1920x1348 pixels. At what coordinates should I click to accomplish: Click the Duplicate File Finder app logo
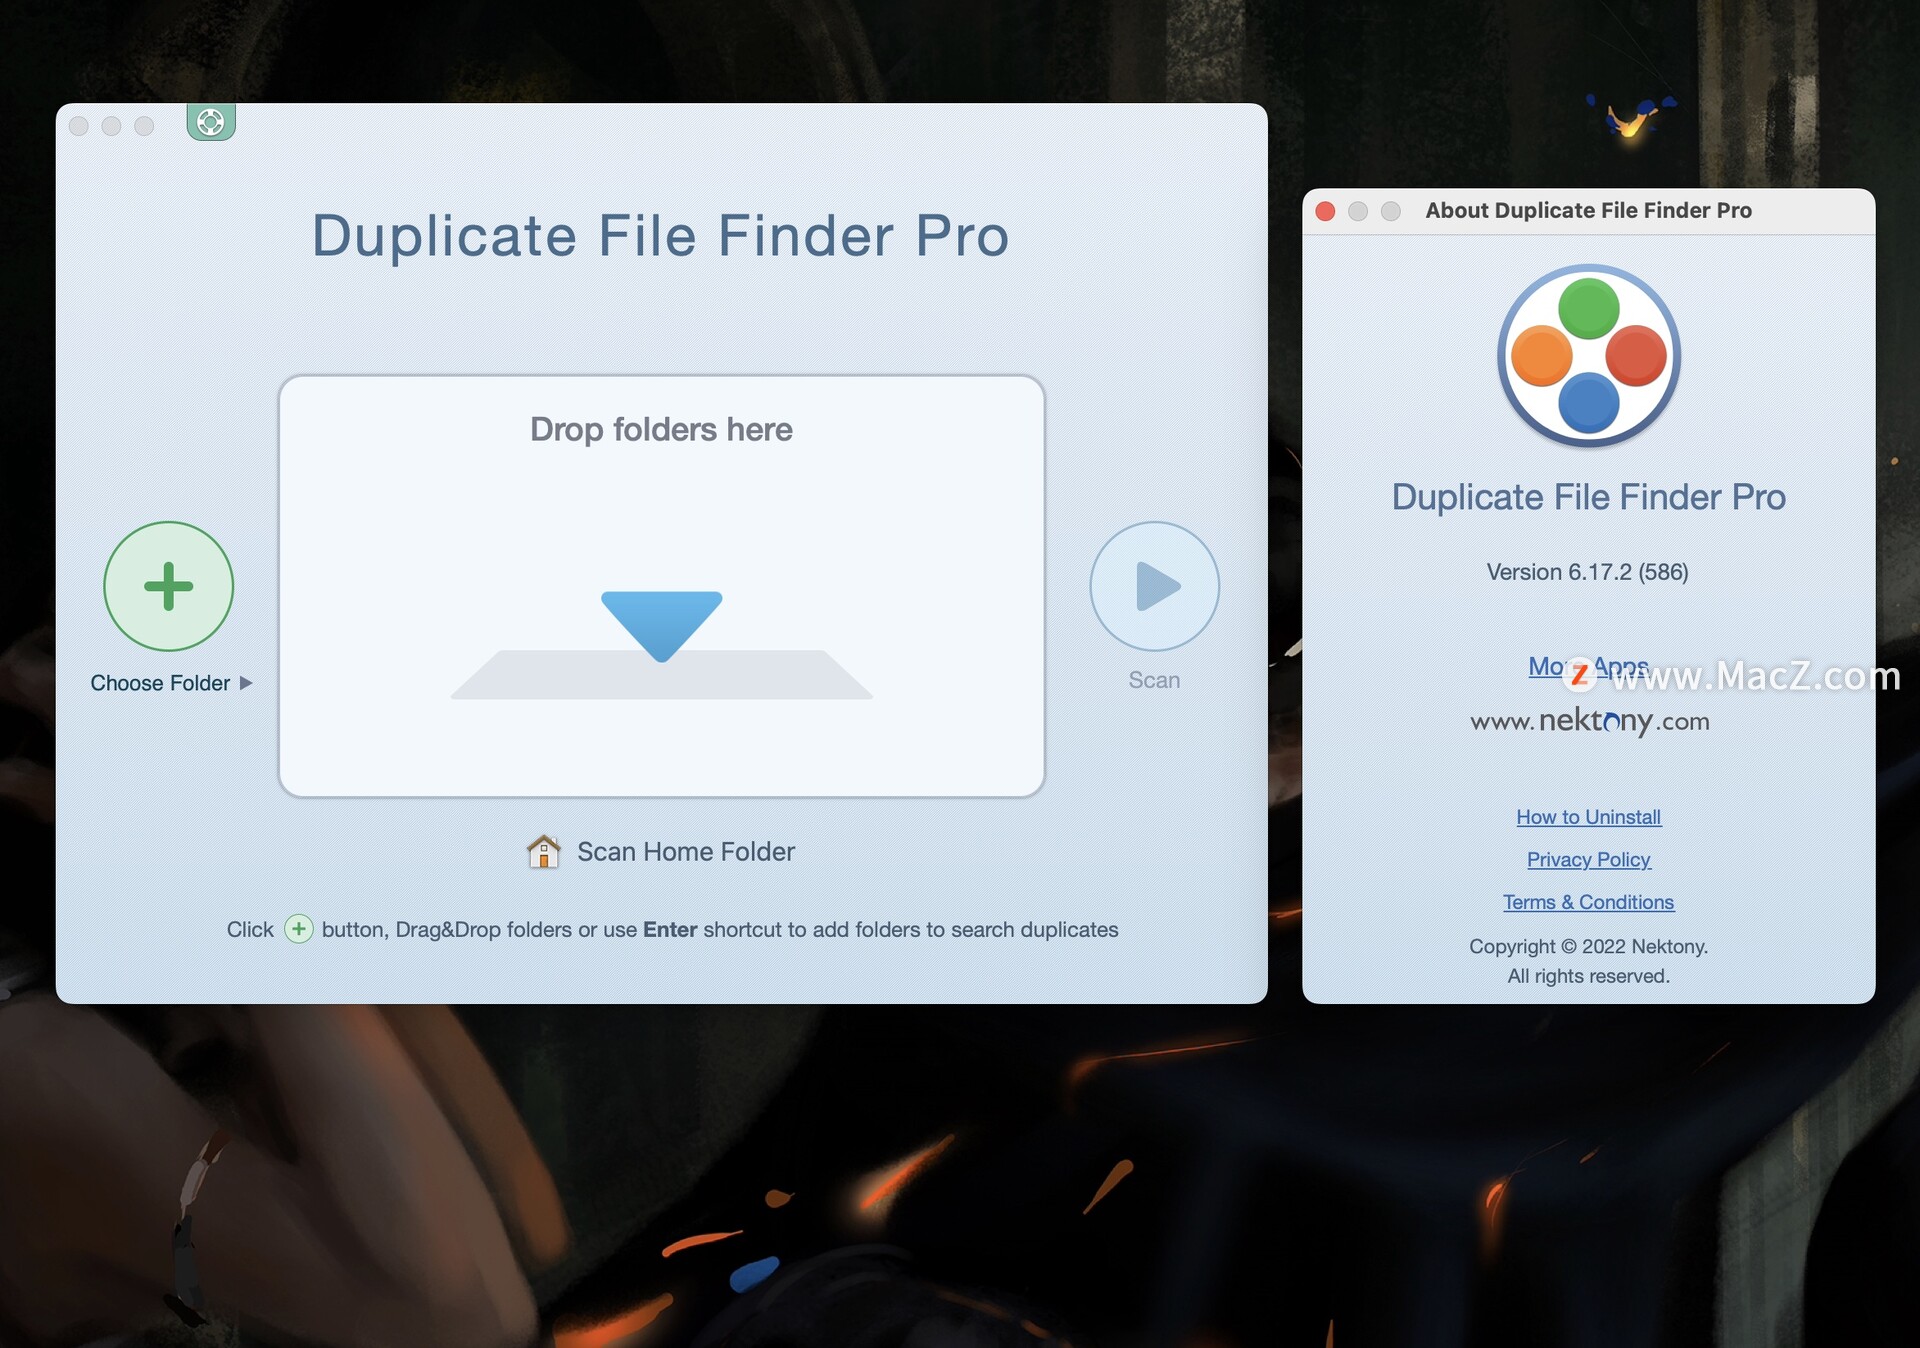[x=1588, y=356]
